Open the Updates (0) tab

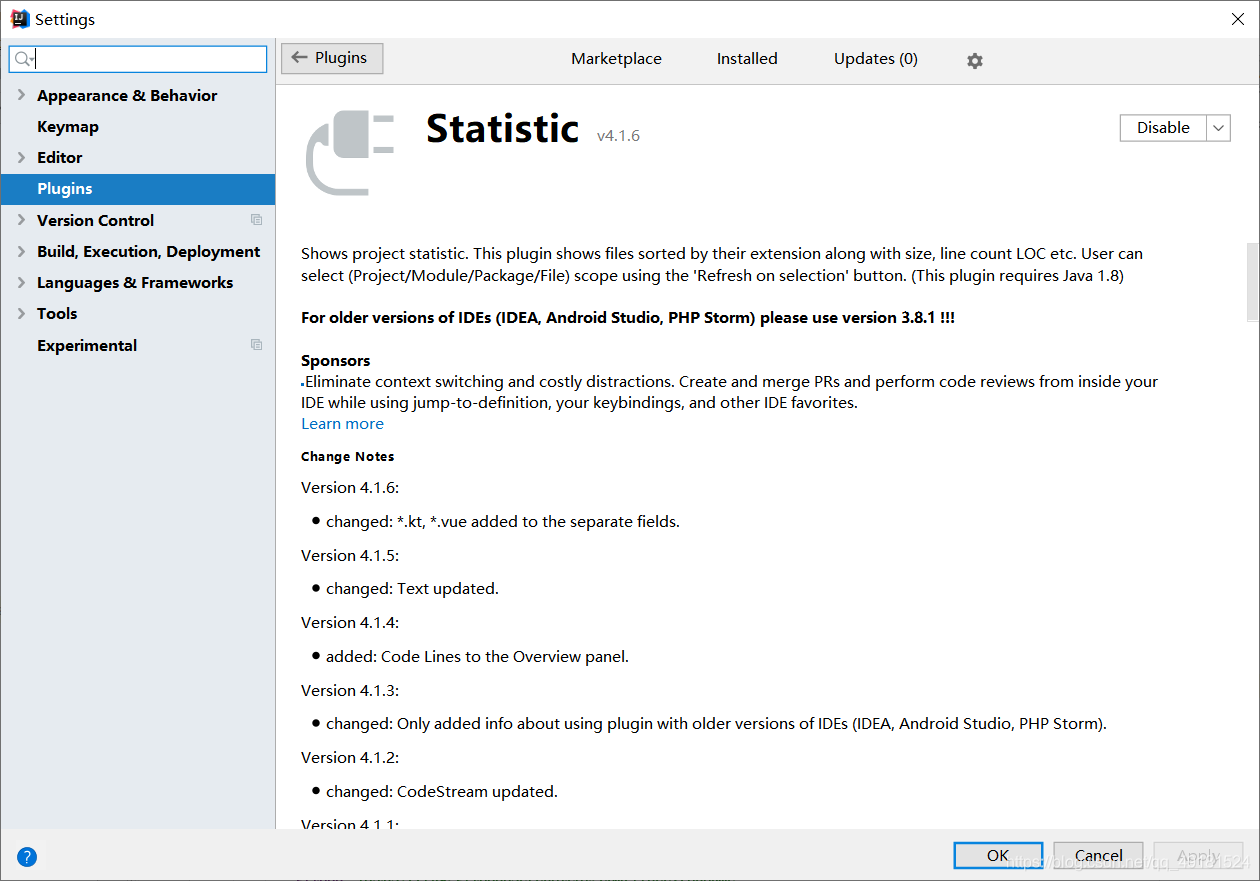pos(875,58)
